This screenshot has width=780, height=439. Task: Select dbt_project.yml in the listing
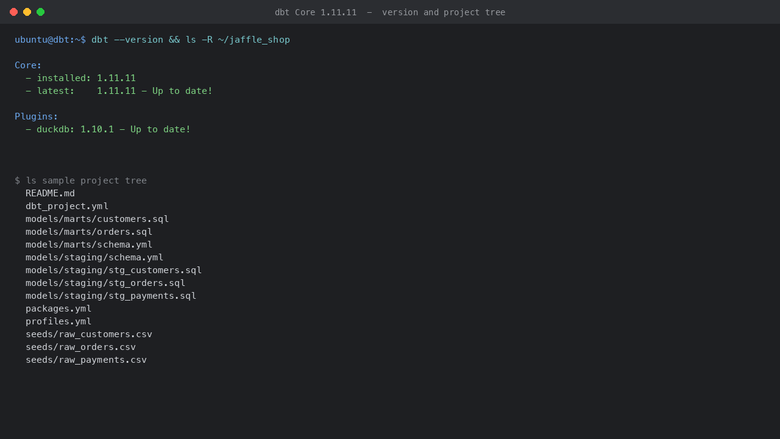[67, 206]
